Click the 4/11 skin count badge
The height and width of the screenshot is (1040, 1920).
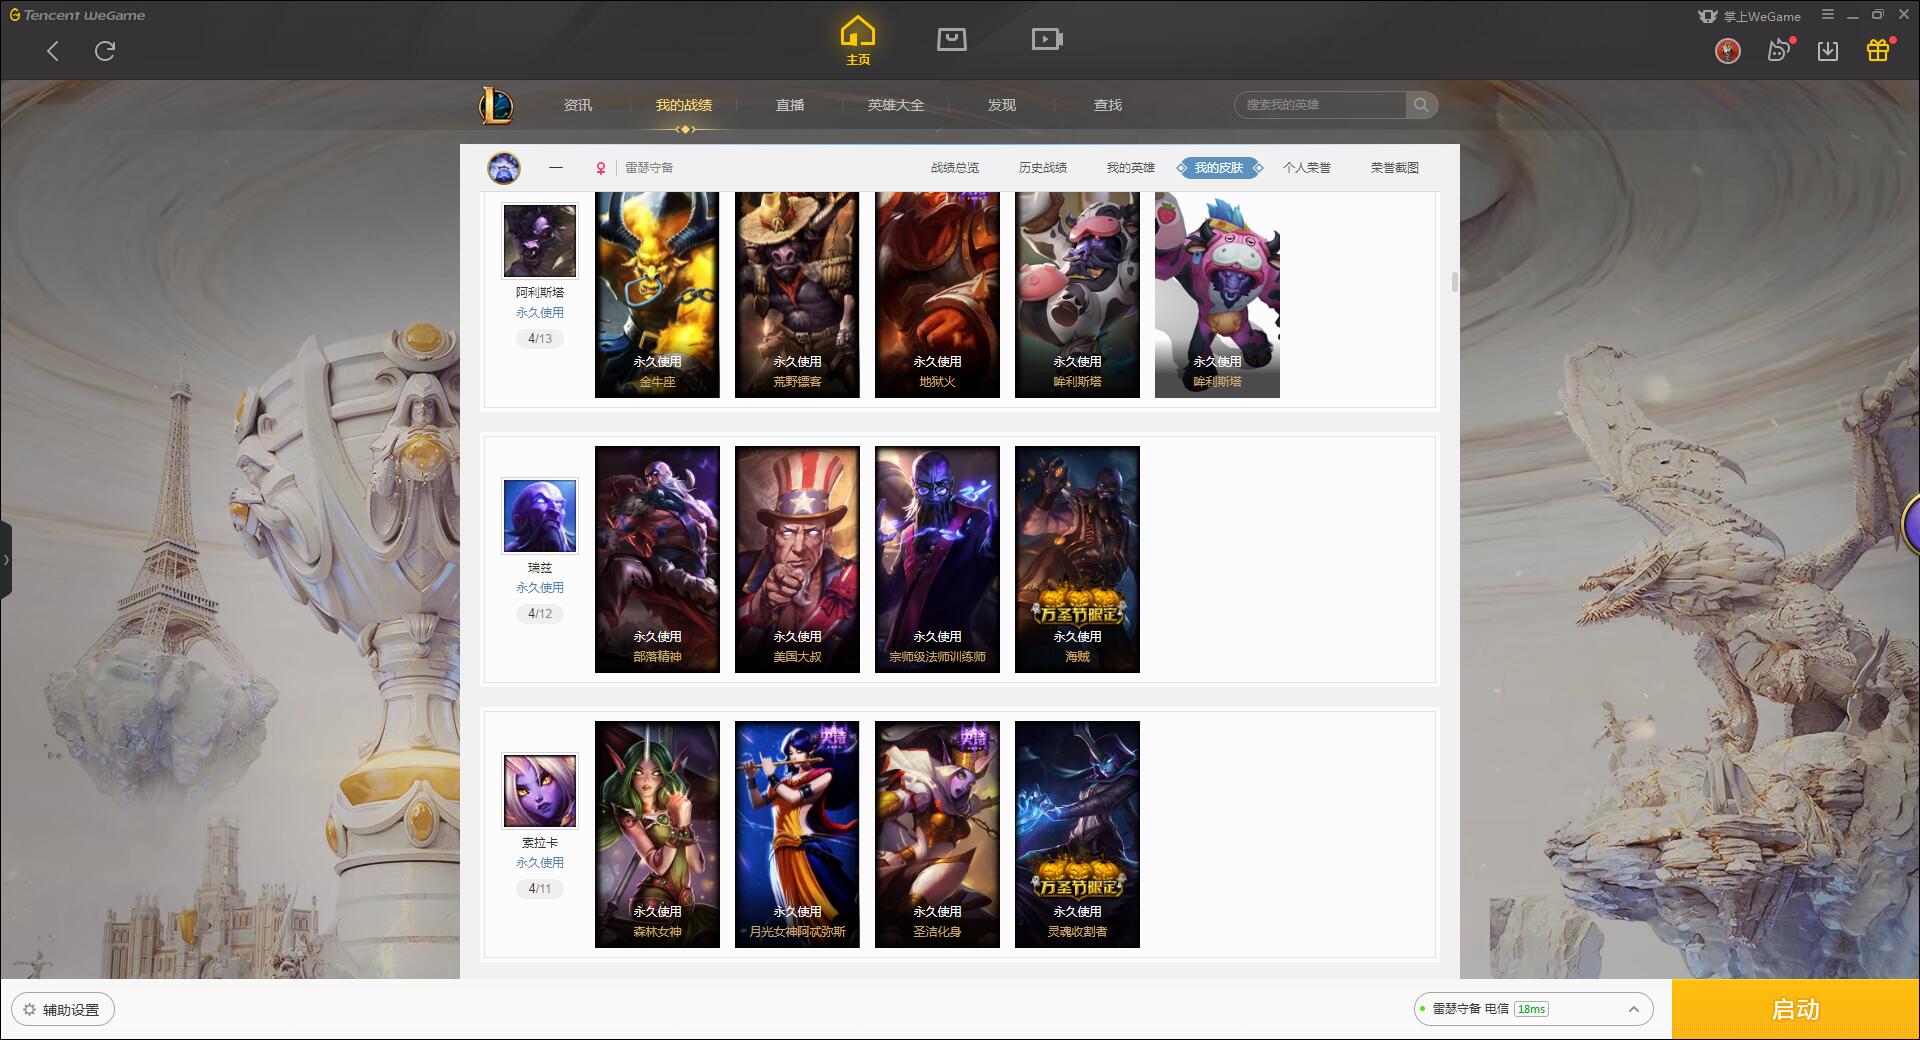pyautogui.click(x=540, y=889)
